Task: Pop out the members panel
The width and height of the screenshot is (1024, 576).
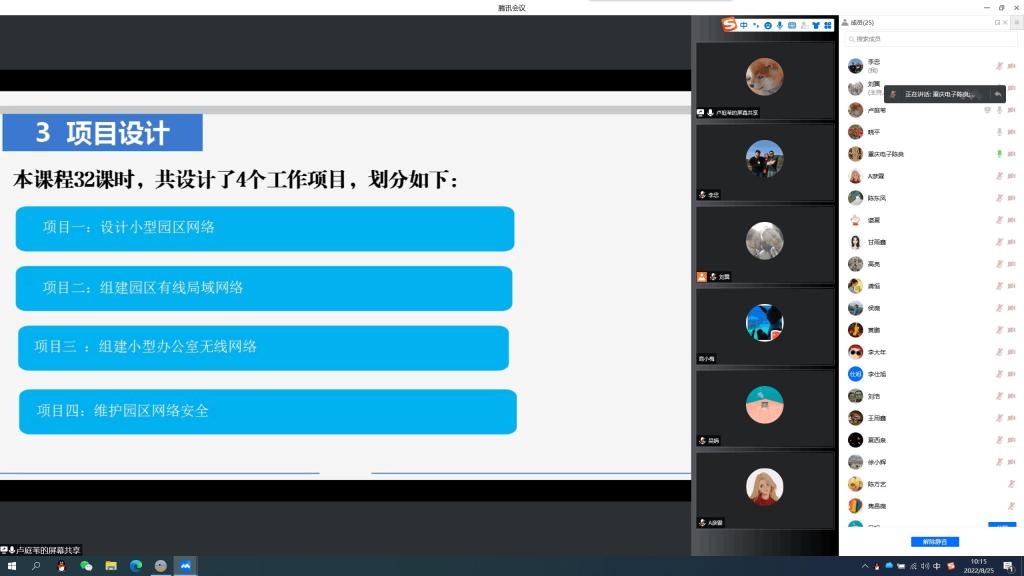Action: pos(997,22)
